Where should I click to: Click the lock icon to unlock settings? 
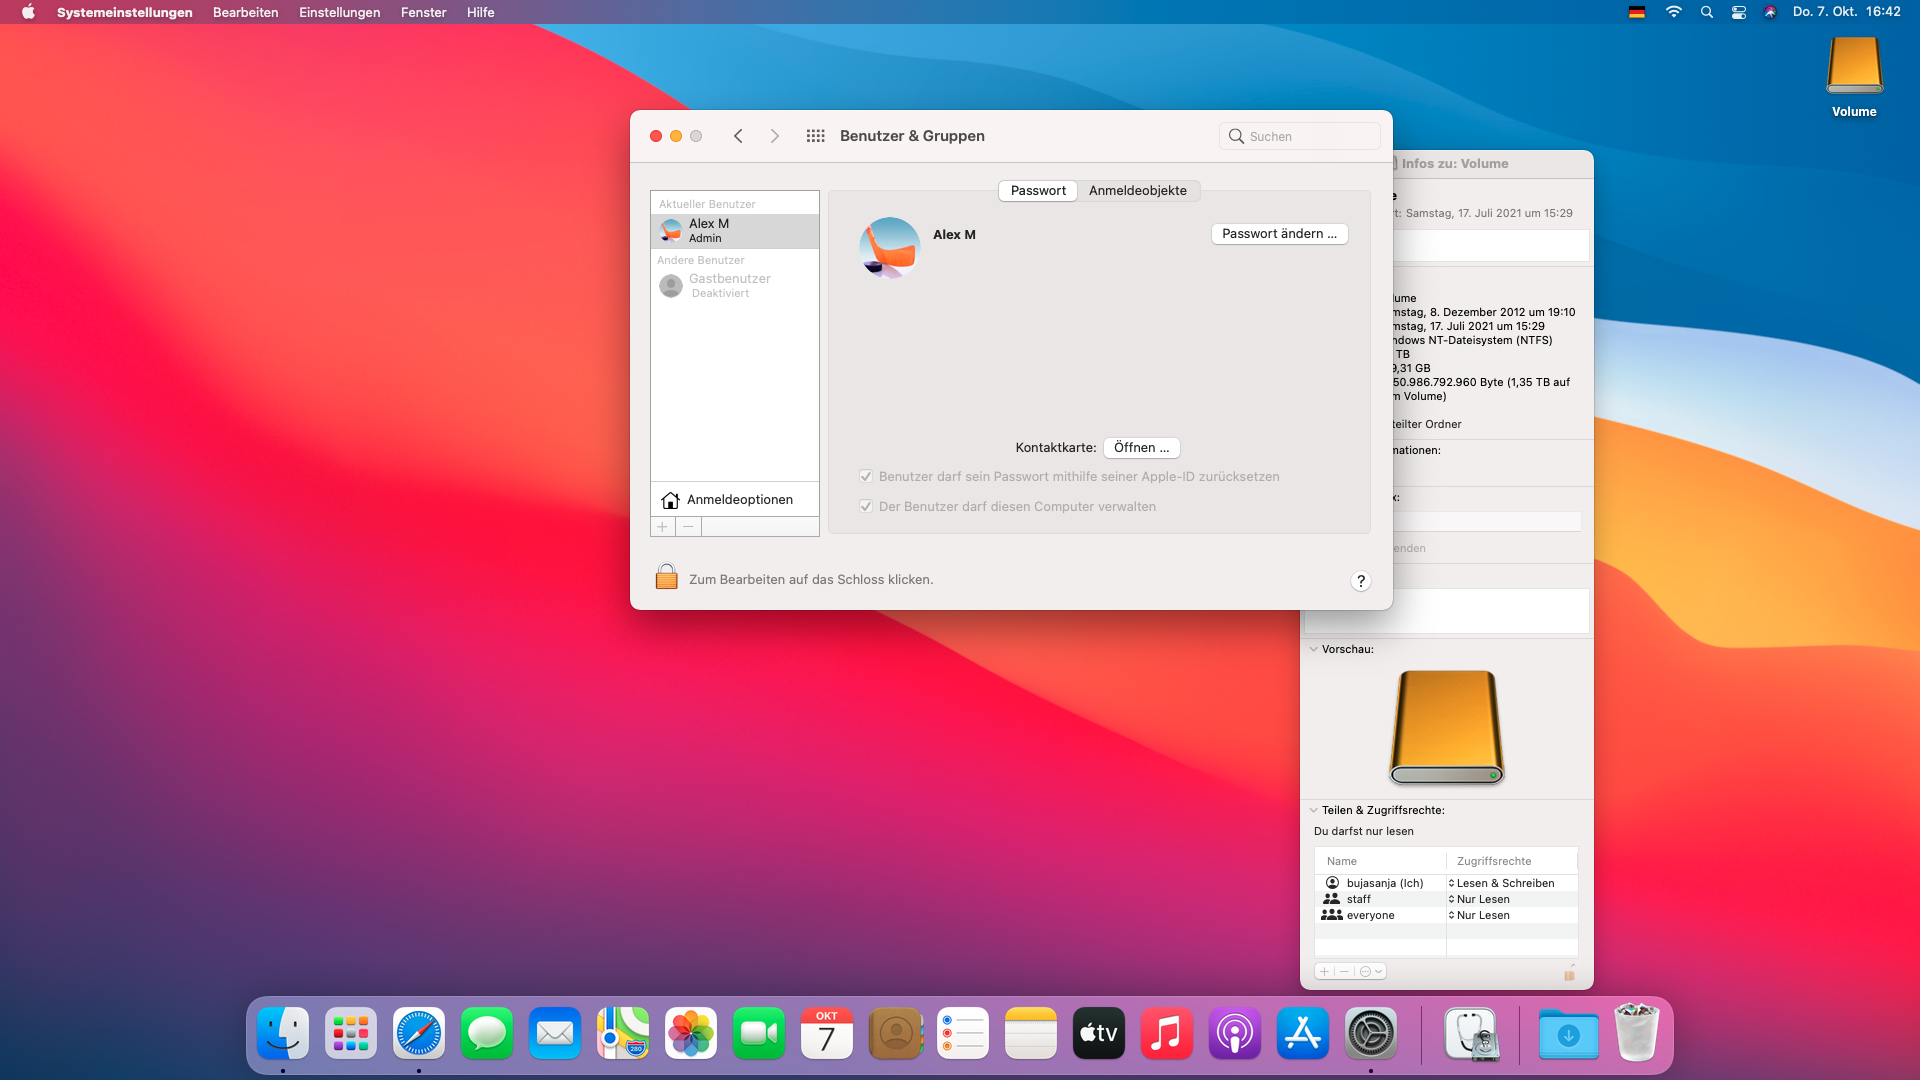tap(666, 577)
